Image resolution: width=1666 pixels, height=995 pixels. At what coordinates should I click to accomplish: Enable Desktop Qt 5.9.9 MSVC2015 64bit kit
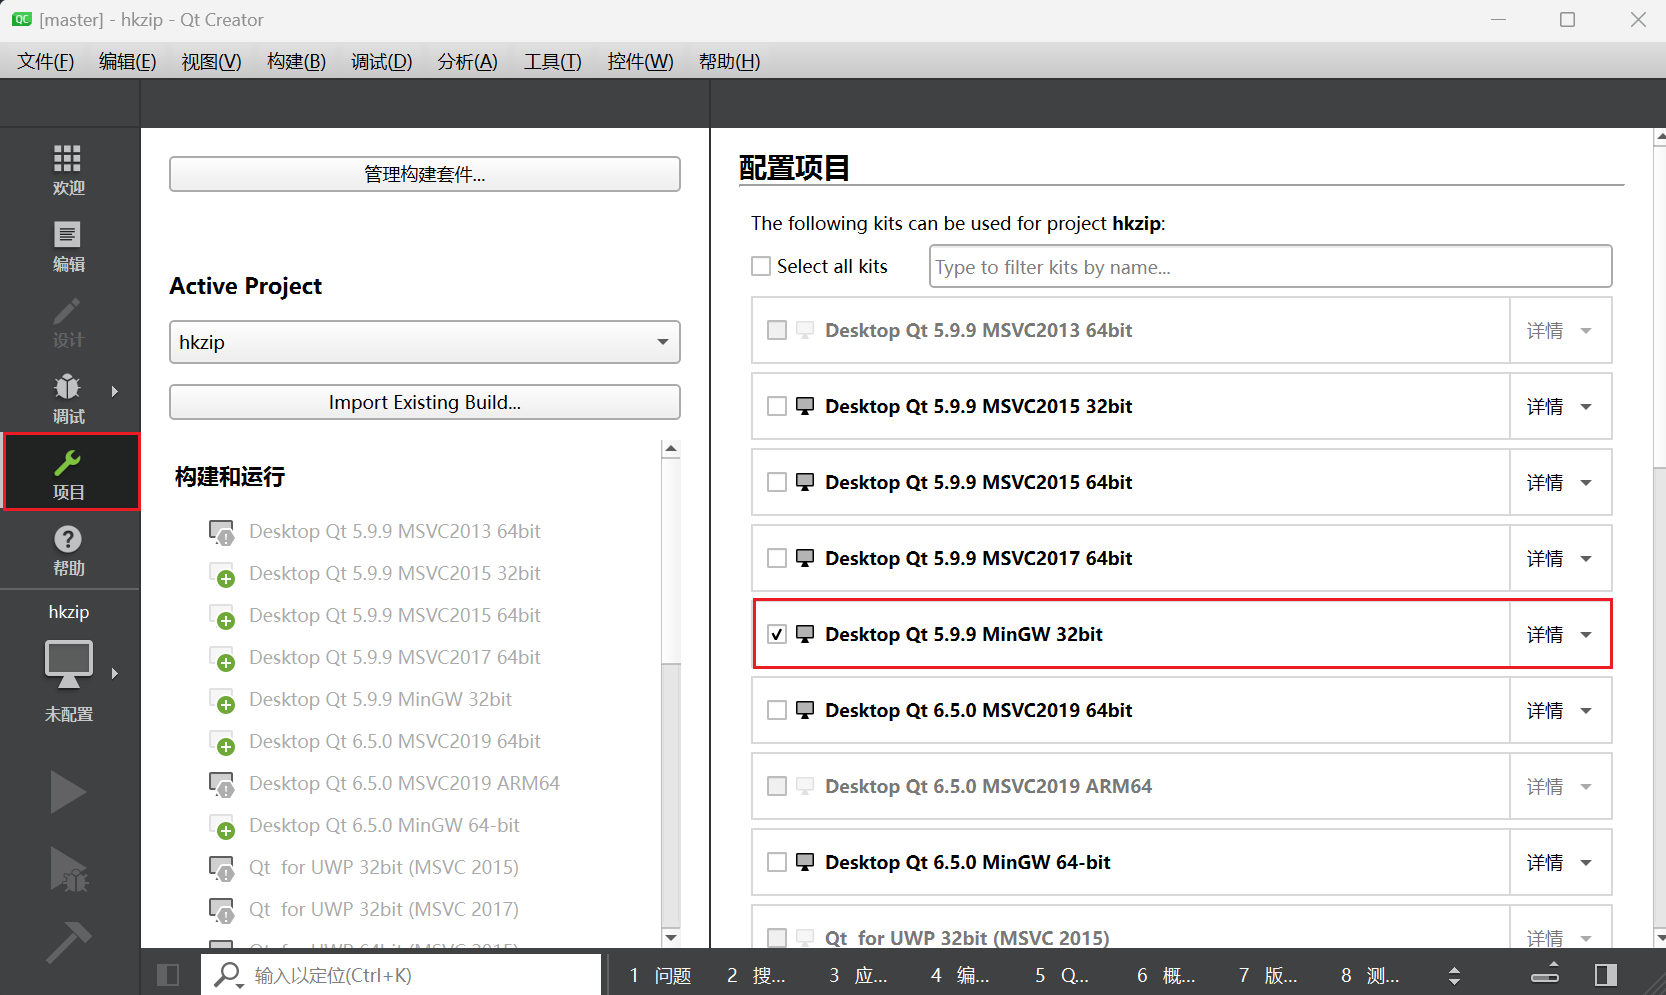(777, 482)
